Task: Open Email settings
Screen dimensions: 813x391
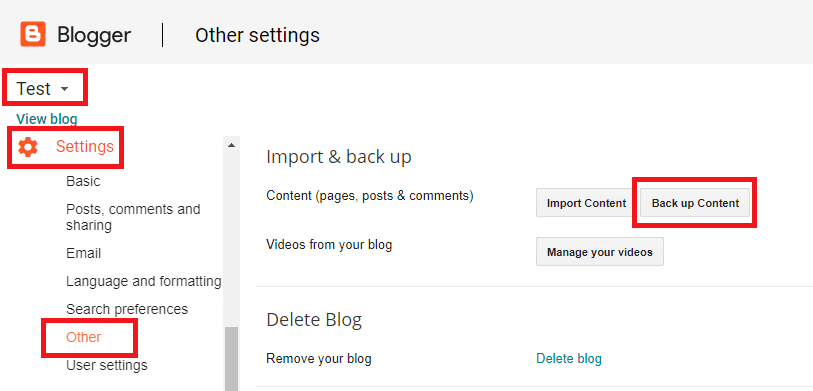Action: (x=83, y=254)
